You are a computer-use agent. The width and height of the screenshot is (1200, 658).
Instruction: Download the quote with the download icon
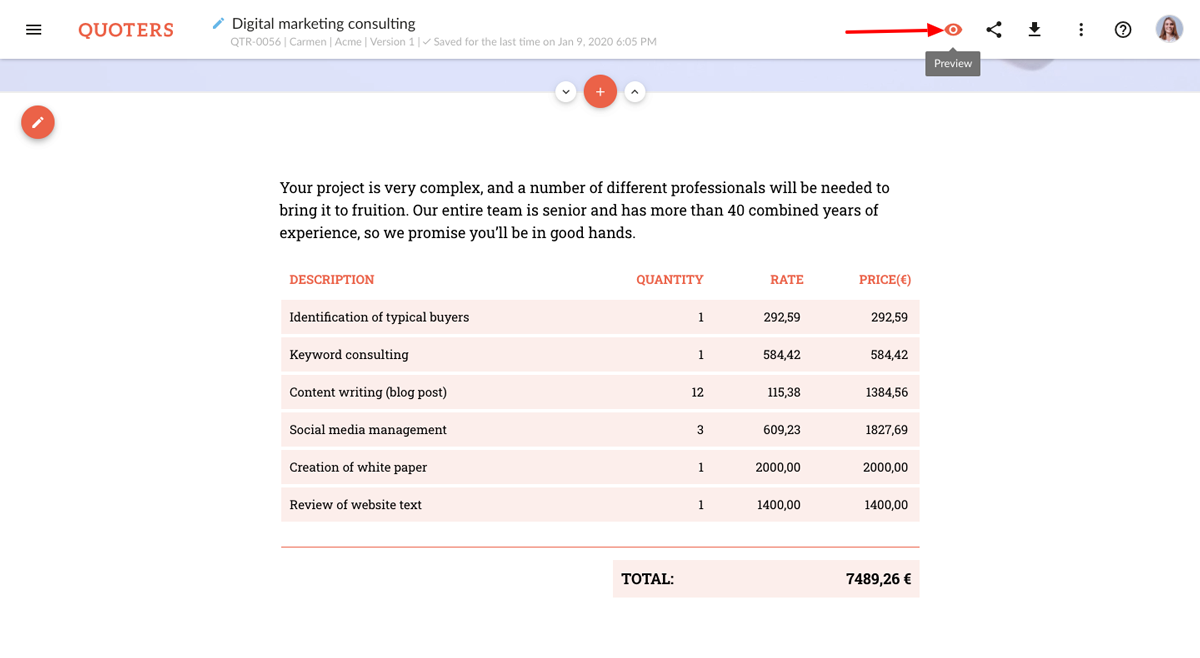[1035, 30]
